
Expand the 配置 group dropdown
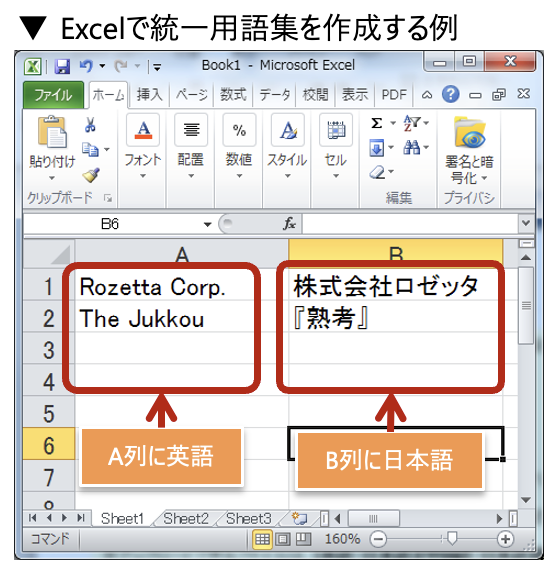191,176
